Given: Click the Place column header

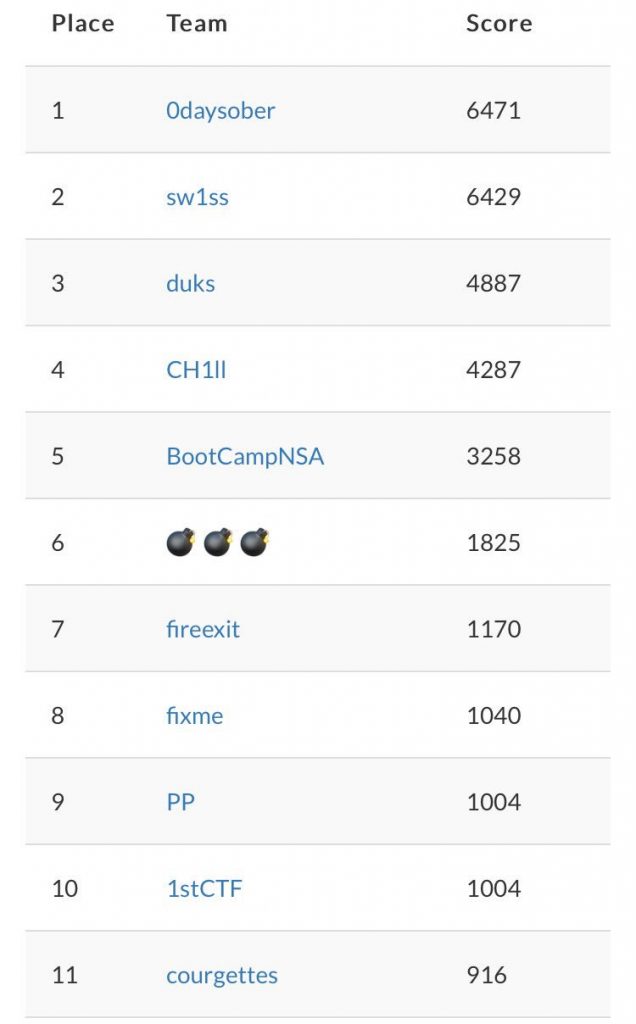Looking at the screenshot, I should click(83, 24).
